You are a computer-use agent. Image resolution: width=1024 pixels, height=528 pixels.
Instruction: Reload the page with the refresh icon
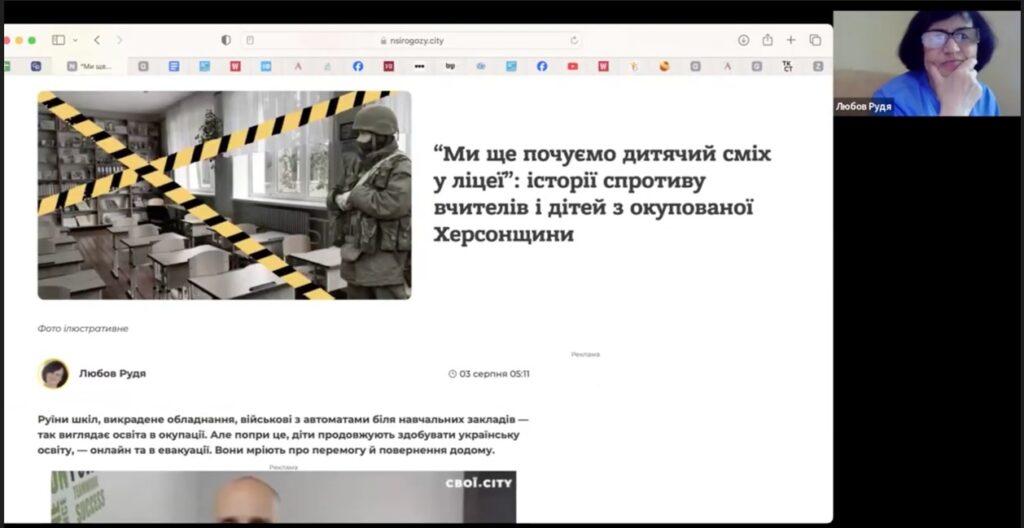pyautogui.click(x=574, y=40)
